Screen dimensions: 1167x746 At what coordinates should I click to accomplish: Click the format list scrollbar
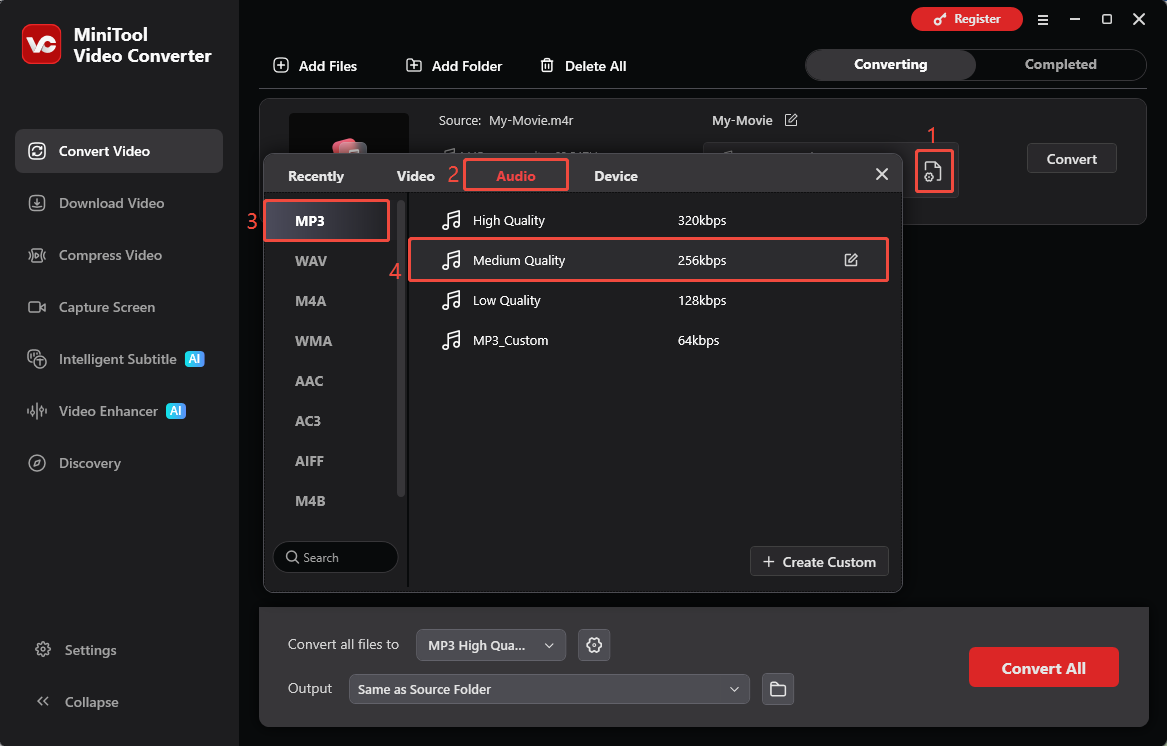(400, 348)
